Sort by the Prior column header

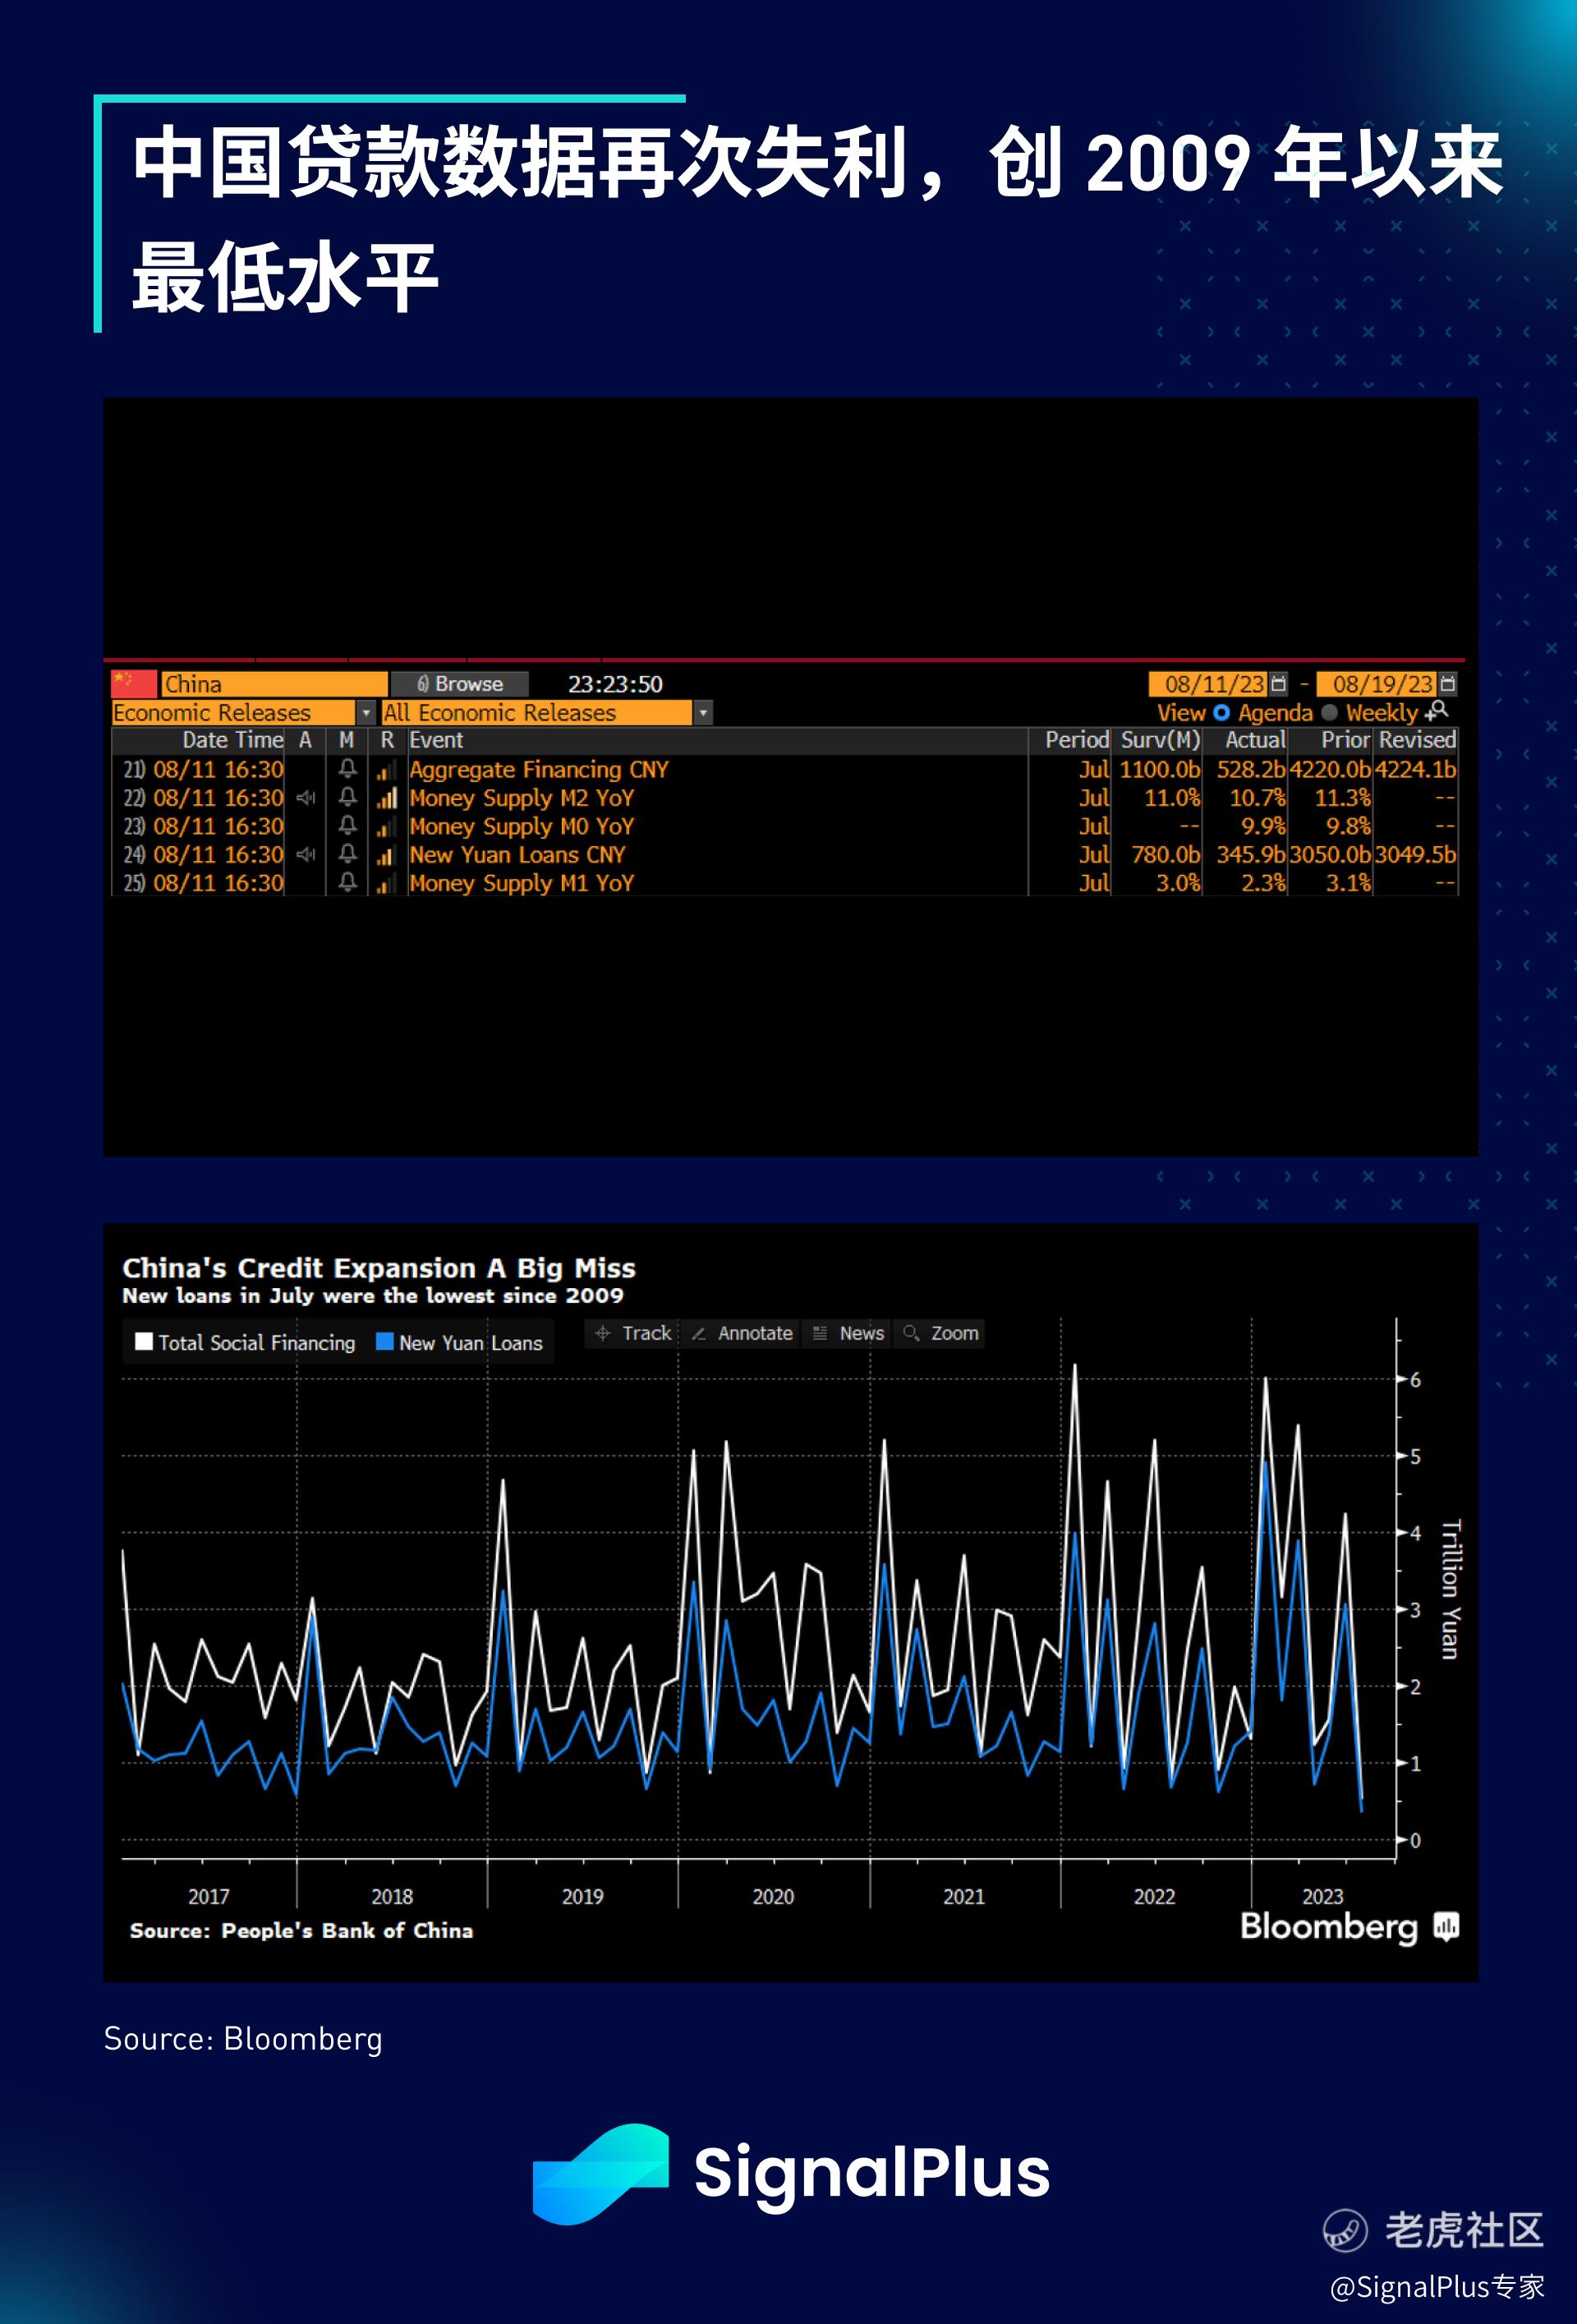point(1345,740)
